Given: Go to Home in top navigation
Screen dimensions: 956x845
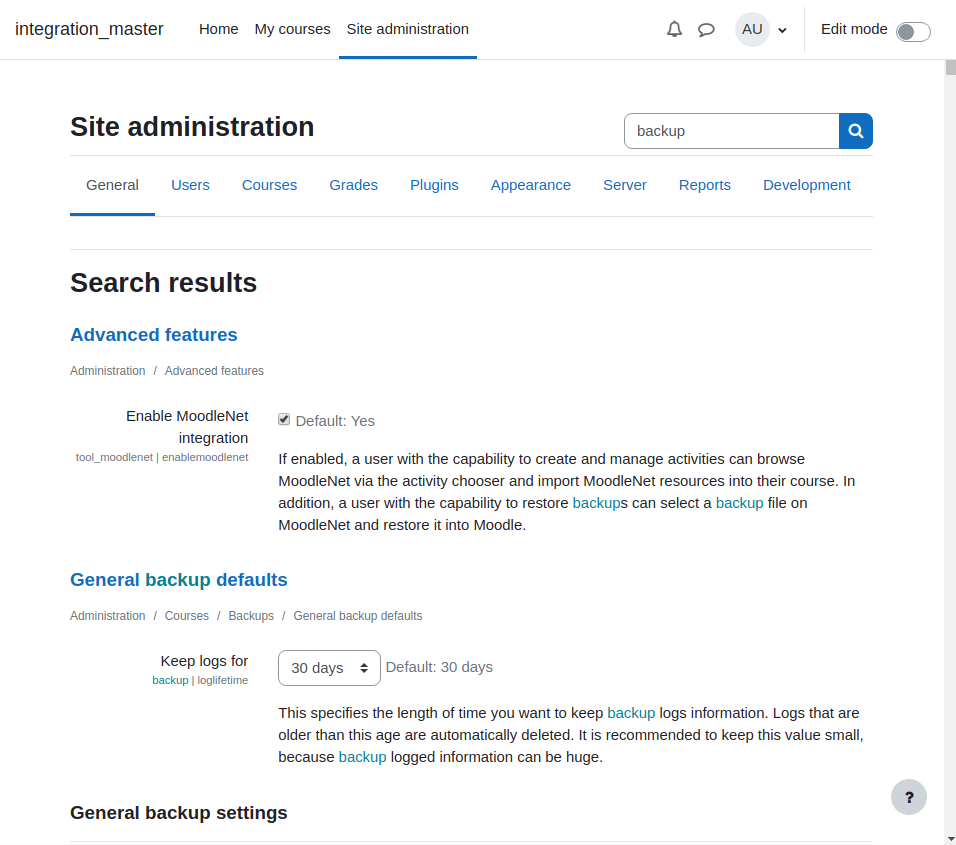Looking at the screenshot, I should pyautogui.click(x=218, y=29).
